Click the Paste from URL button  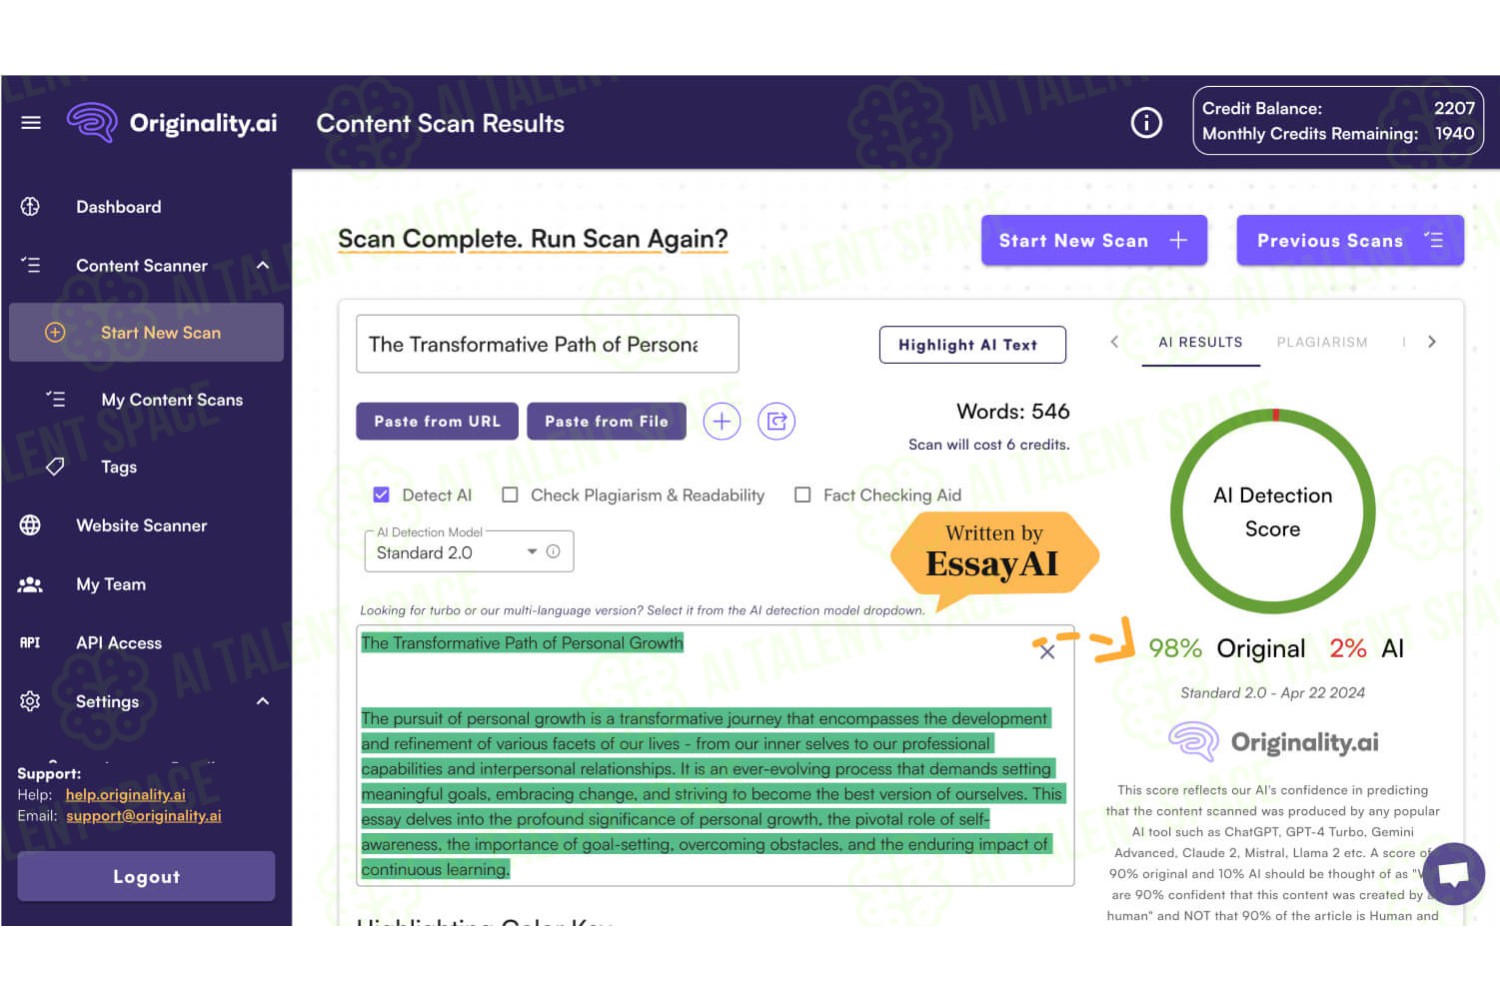437,421
